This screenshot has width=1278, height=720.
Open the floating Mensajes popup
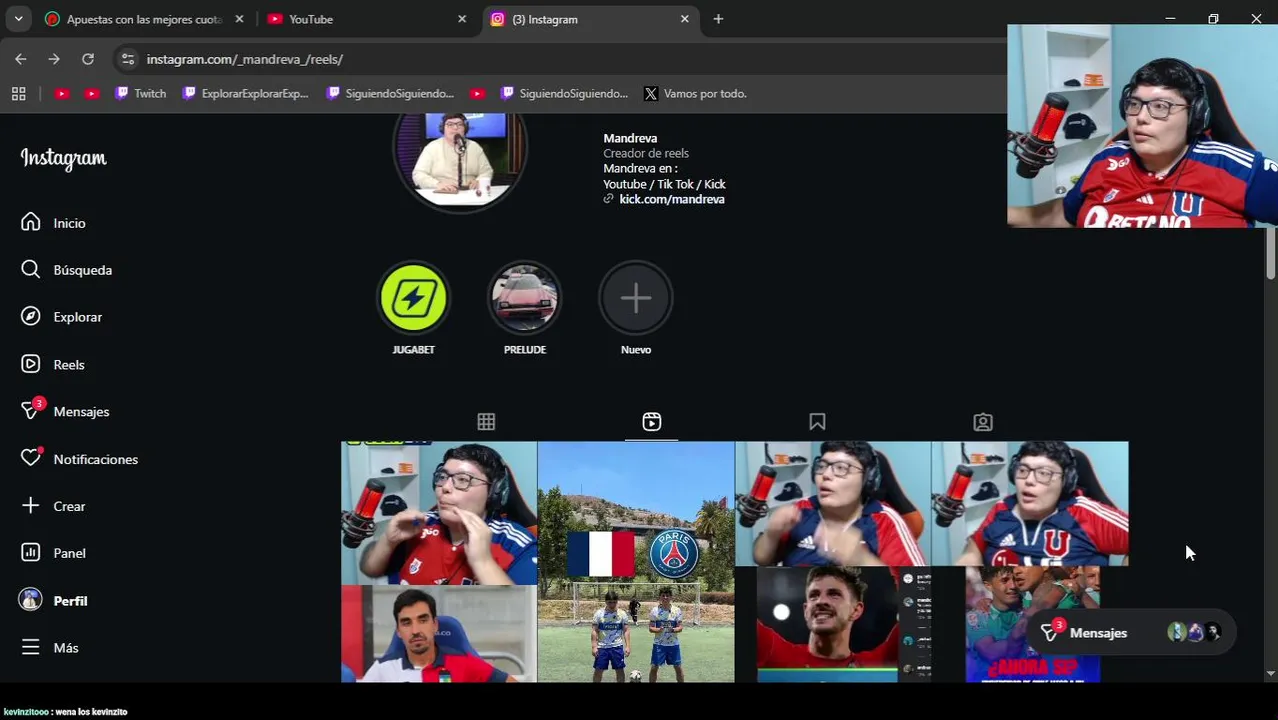click(x=1132, y=632)
